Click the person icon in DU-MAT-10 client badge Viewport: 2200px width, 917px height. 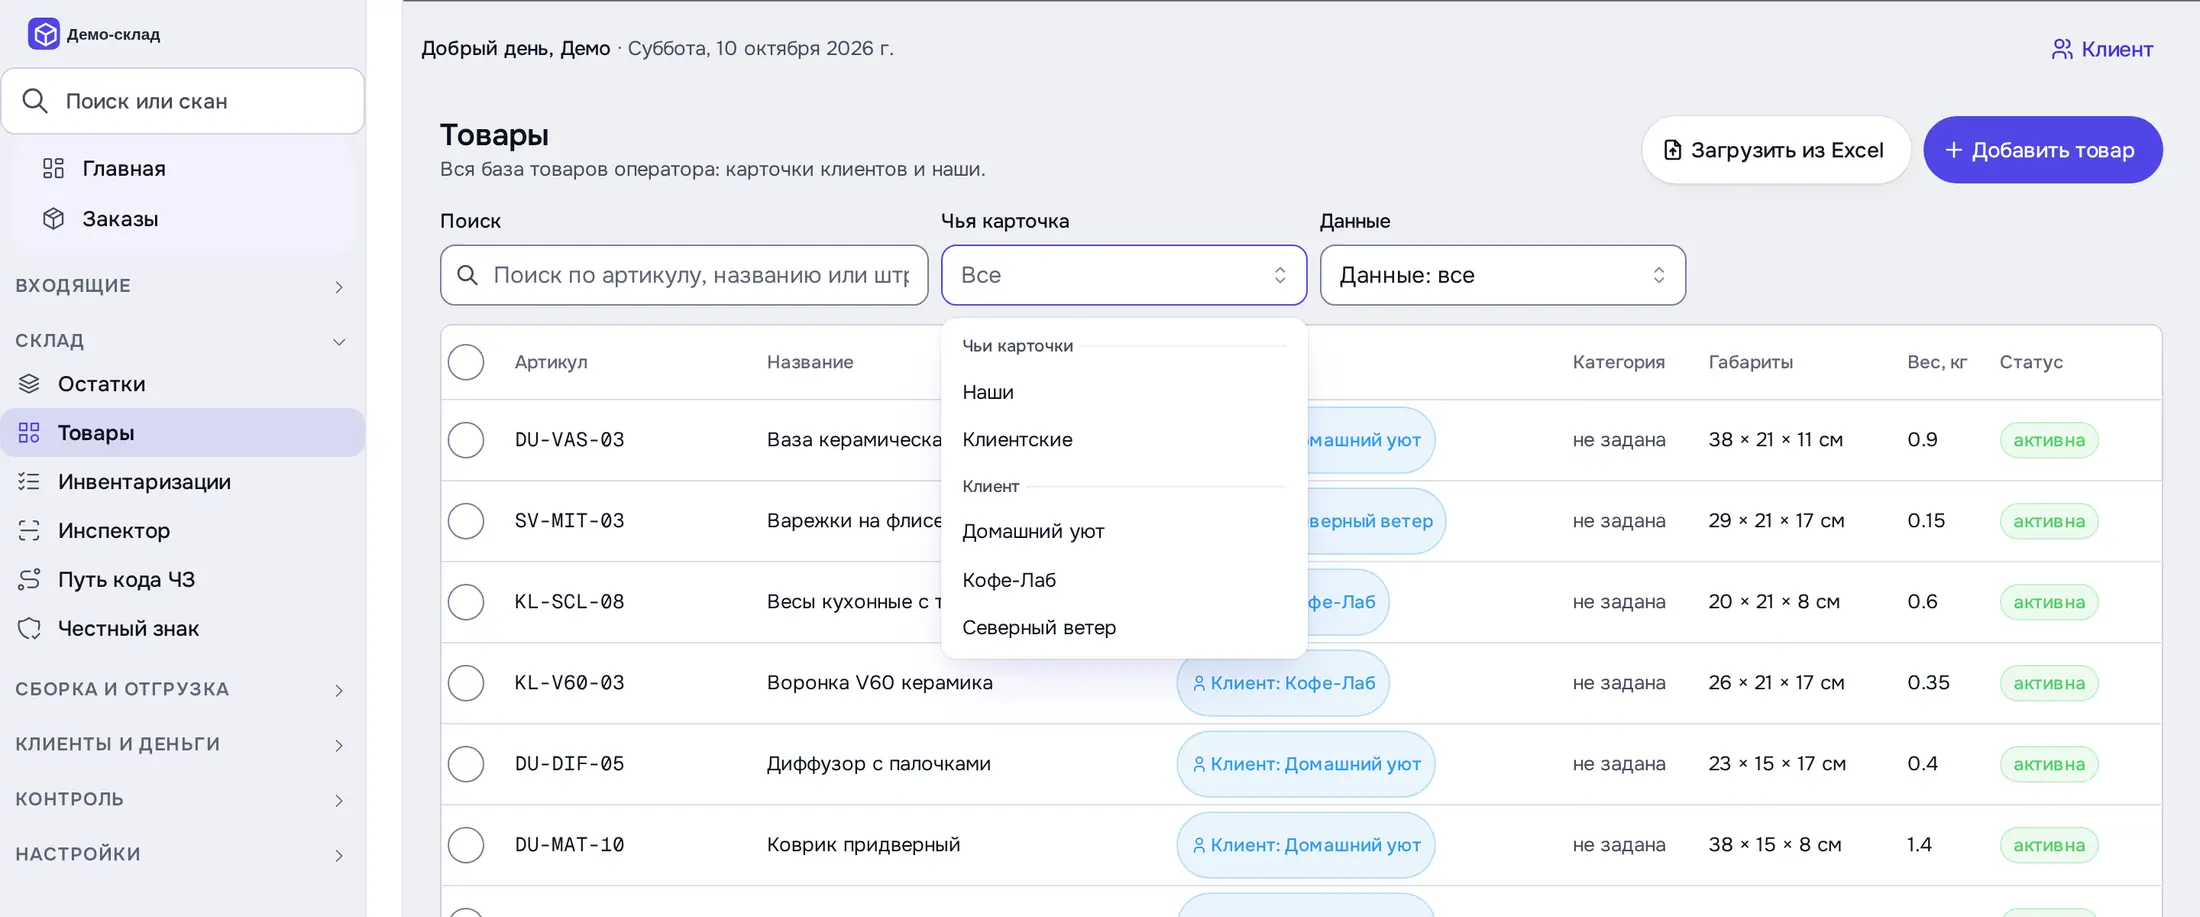point(1199,845)
